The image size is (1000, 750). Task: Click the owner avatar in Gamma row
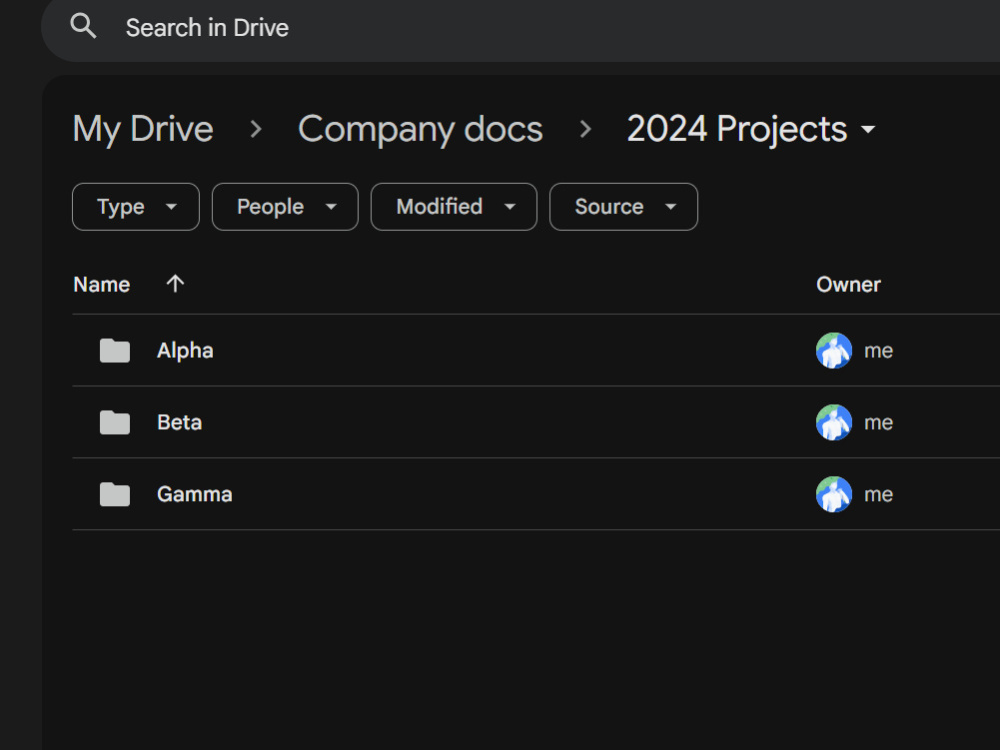(834, 494)
